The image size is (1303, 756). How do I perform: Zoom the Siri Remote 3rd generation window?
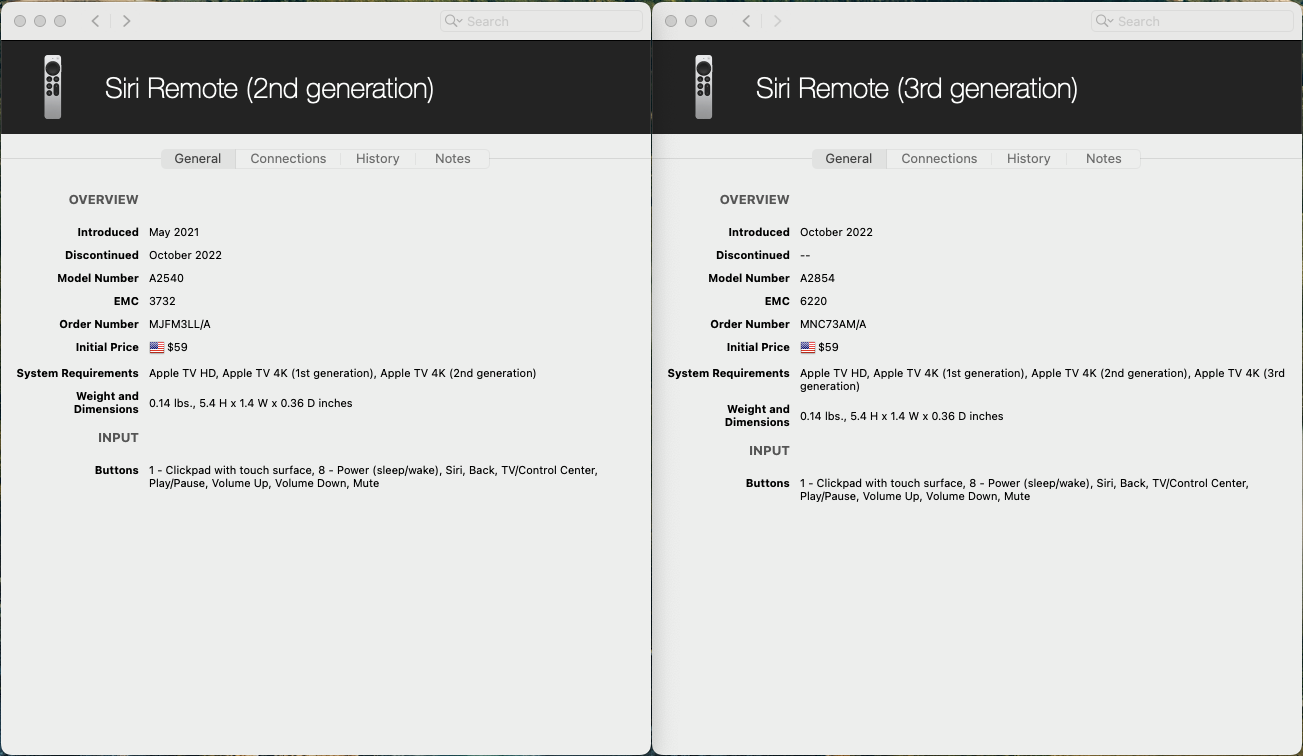coord(711,21)
